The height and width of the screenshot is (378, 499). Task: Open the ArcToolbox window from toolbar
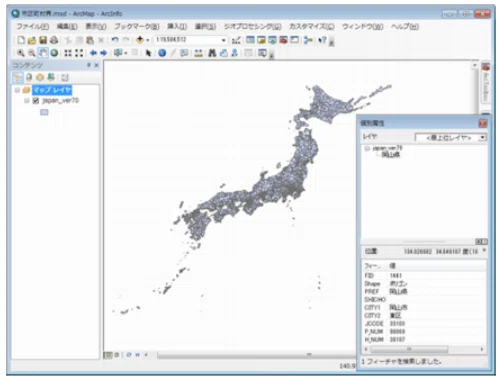tap(283, 40)
